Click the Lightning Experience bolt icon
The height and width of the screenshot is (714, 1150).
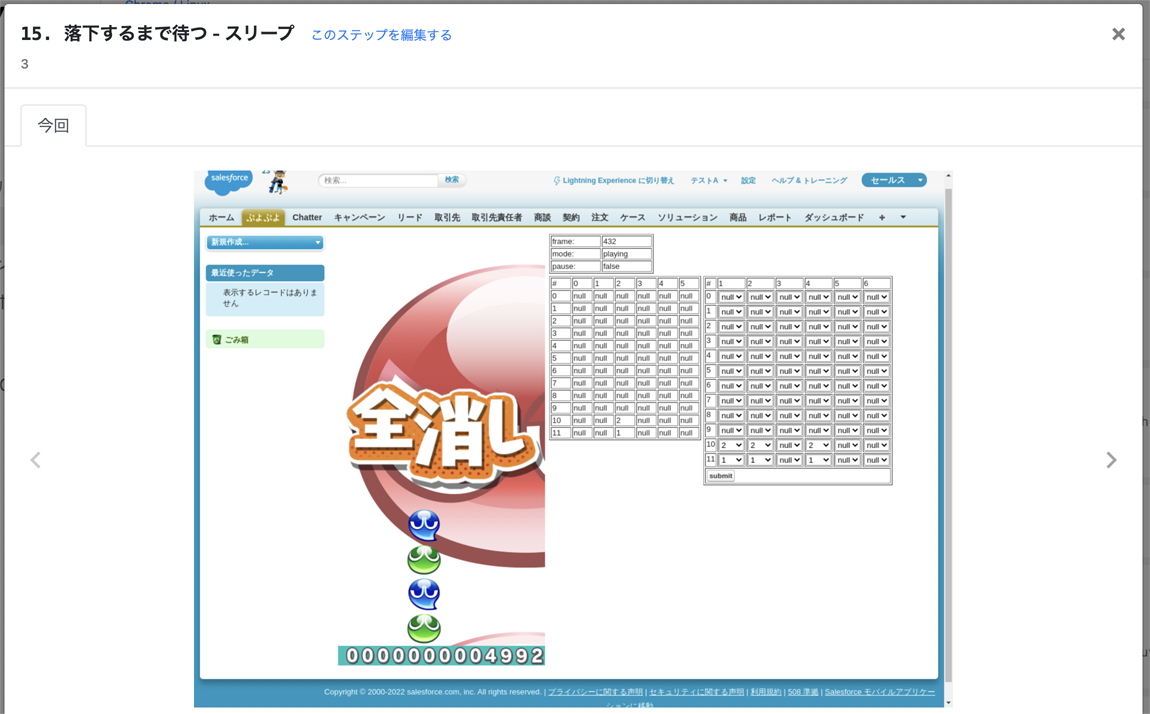[x=557, y=180]
